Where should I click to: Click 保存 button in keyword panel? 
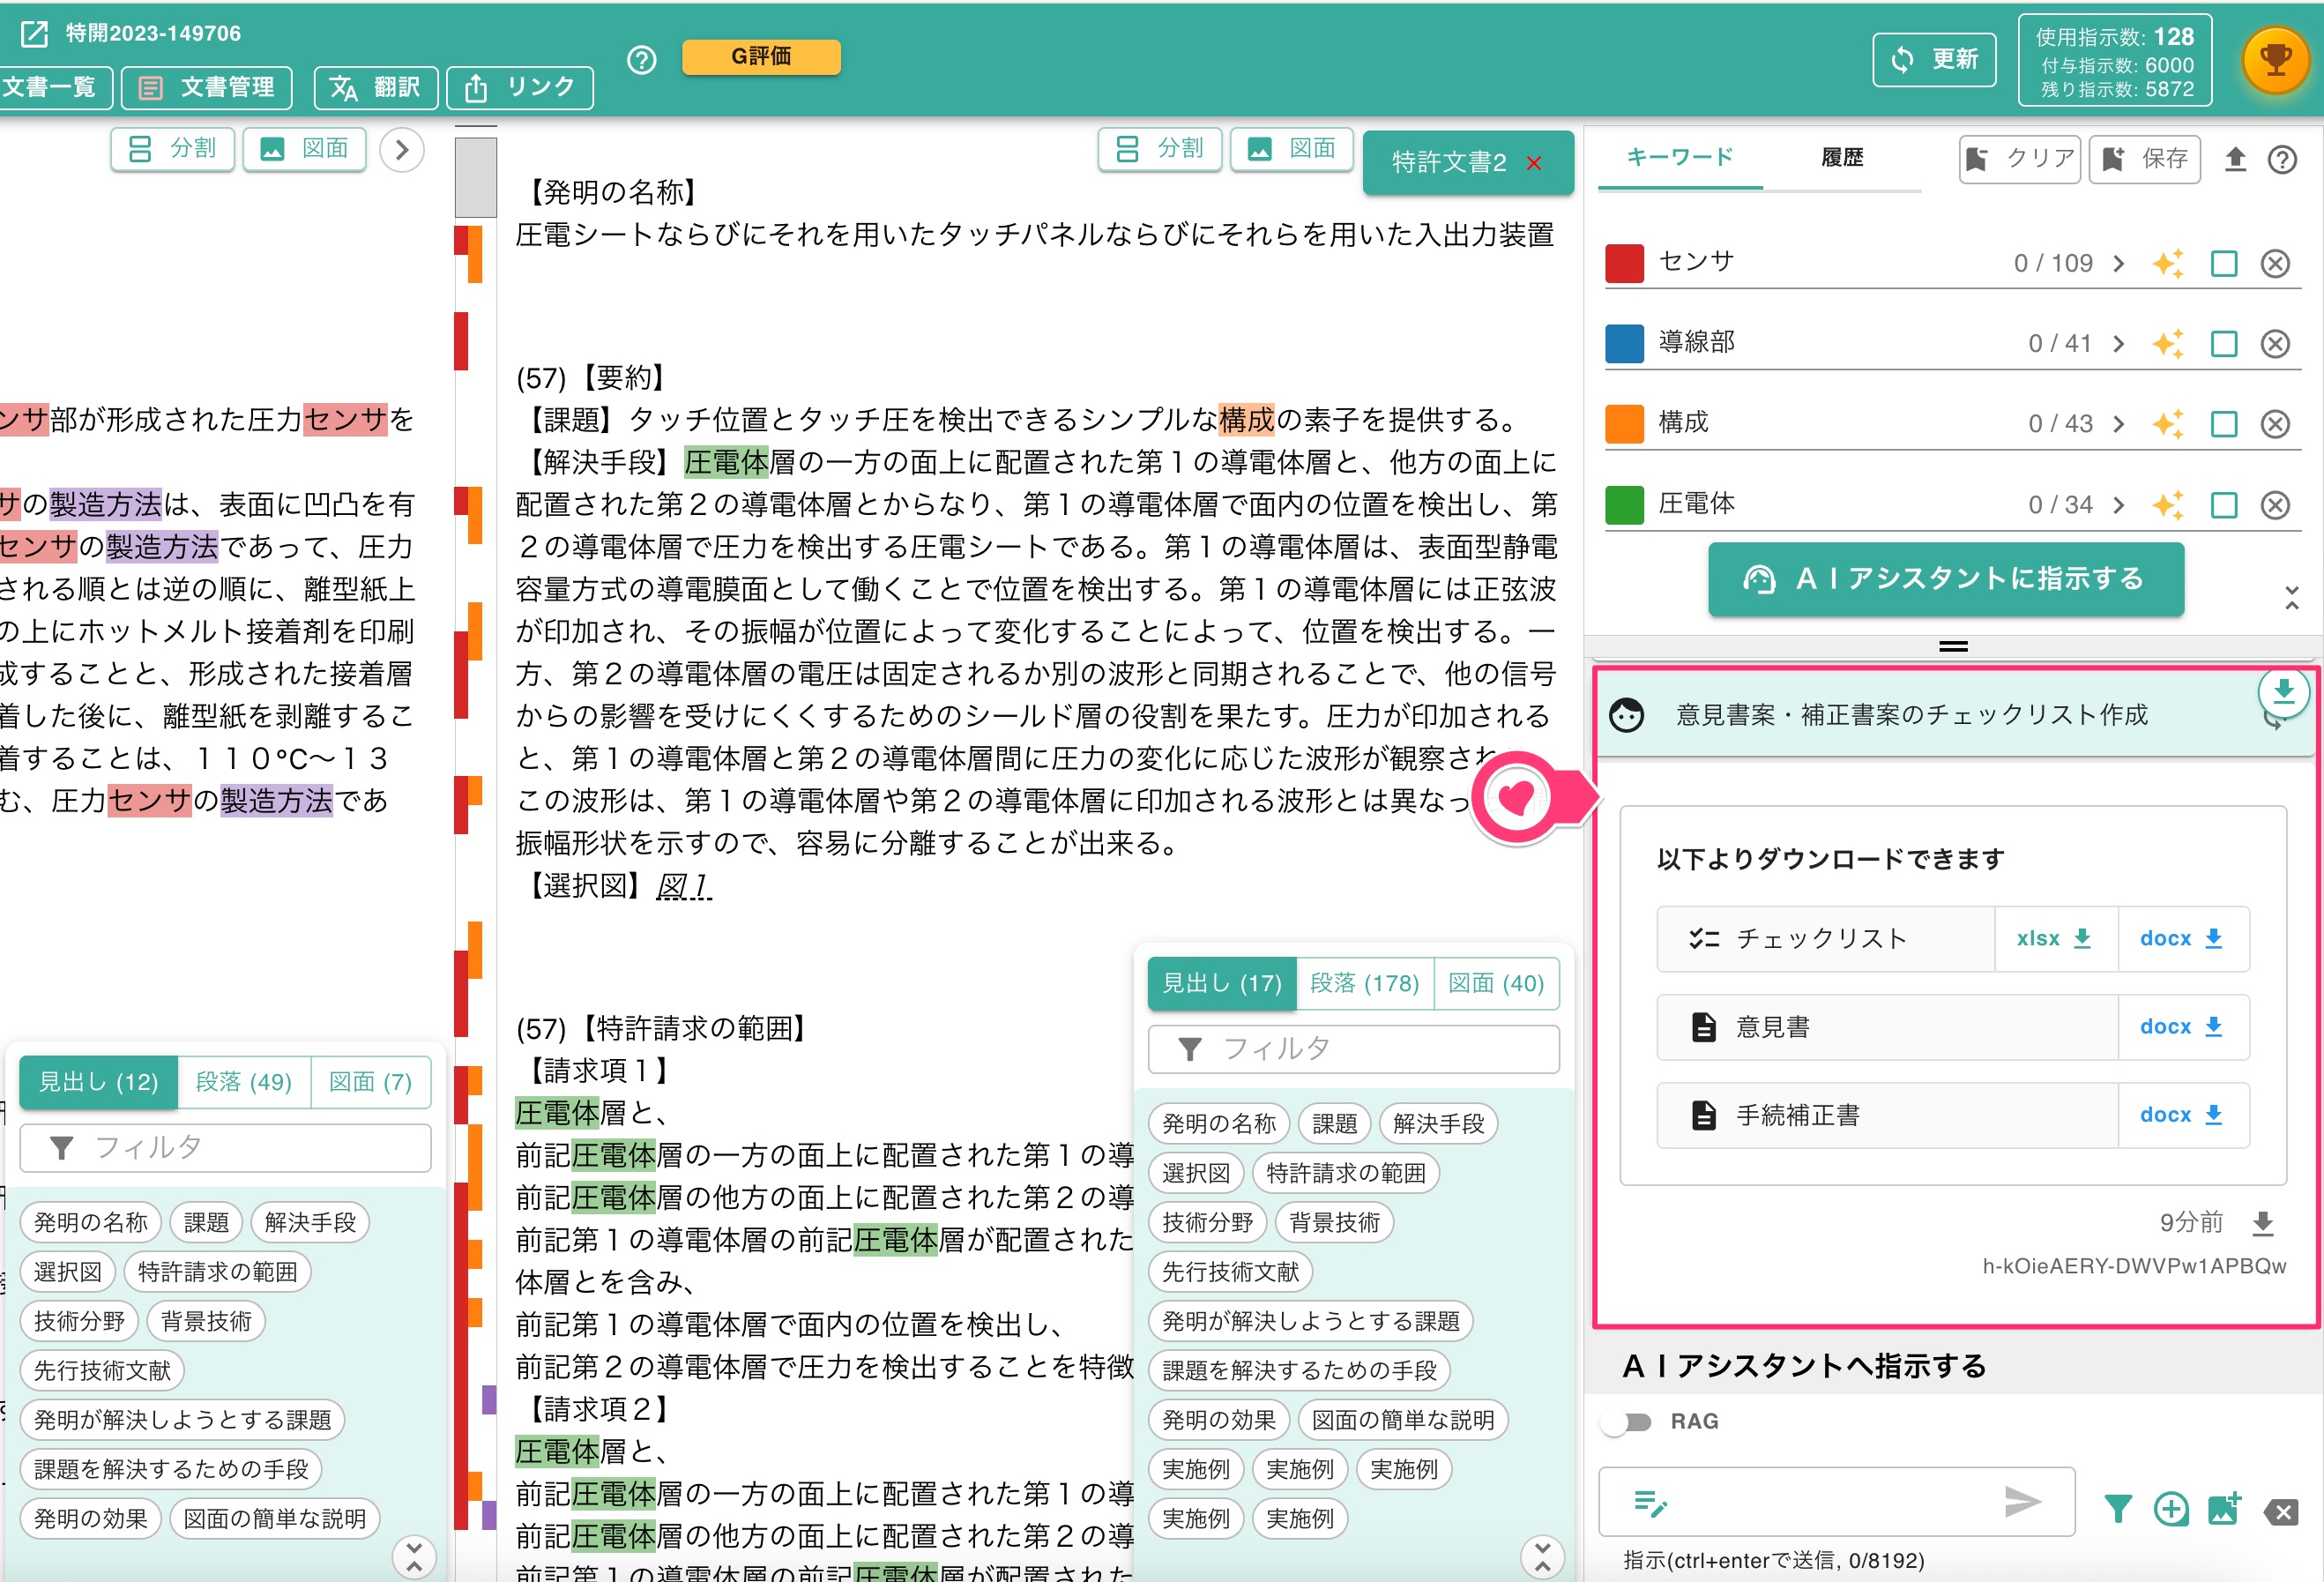(x=2144, y=159)
